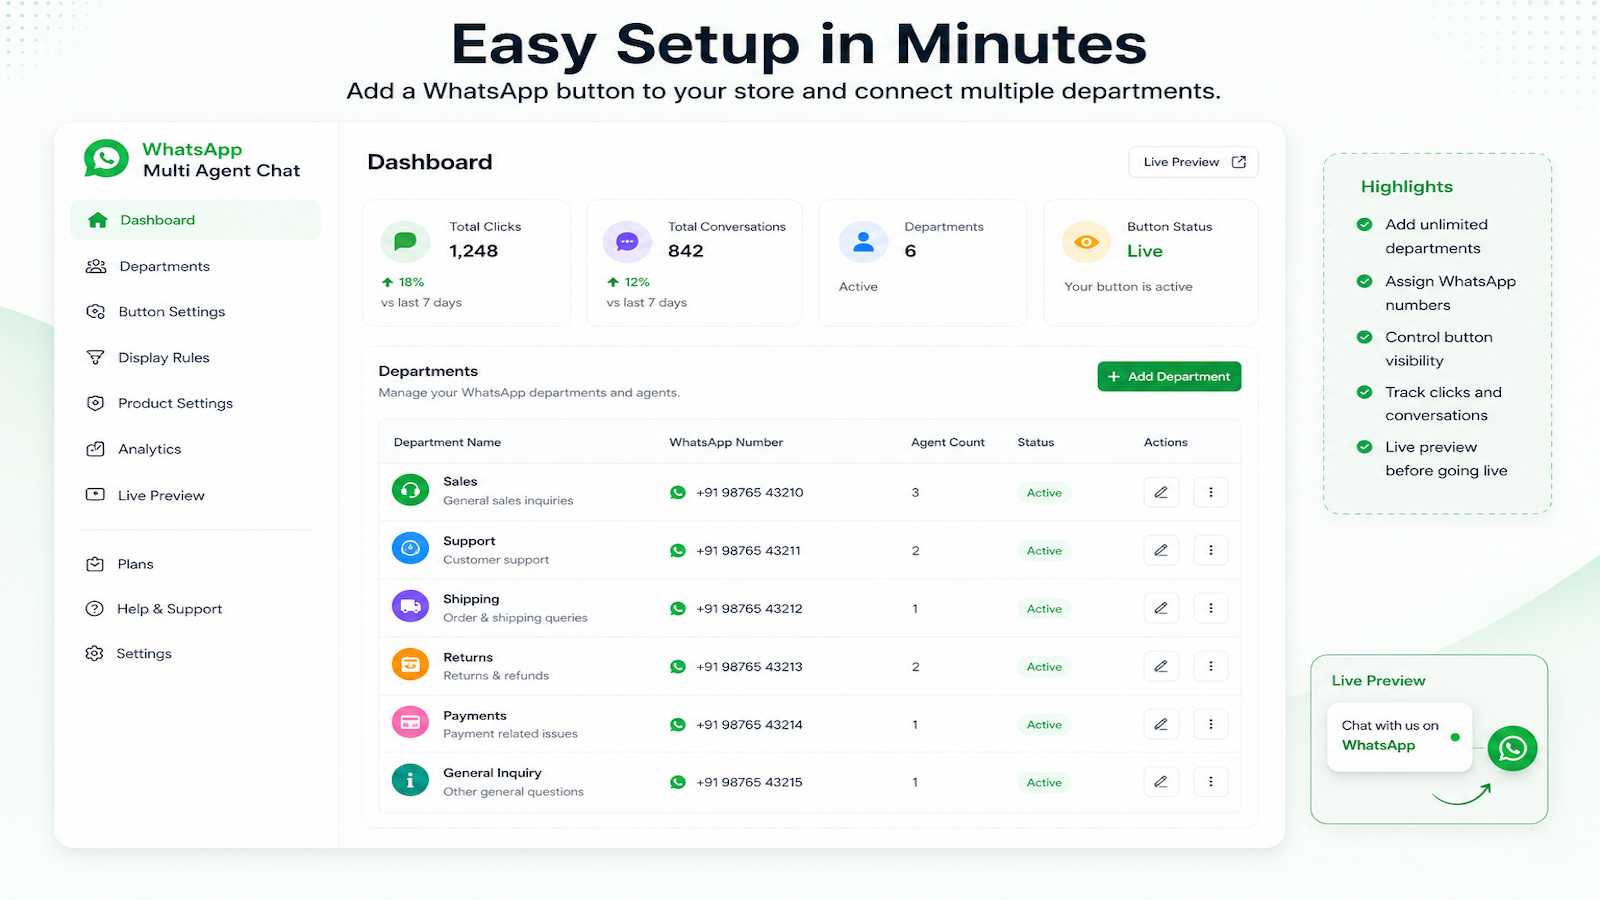Image resolution: width=1600 pixels, height=900 pixels.
Task: Click the Total Clicks chat bubble icon
Action: pos(405,241)
